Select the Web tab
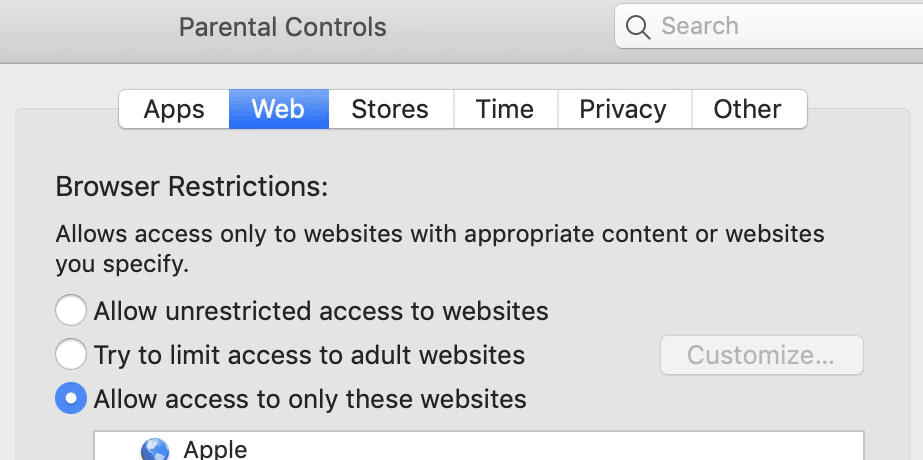The width and height of the screenshot is (923, 460). click(278, 109)
